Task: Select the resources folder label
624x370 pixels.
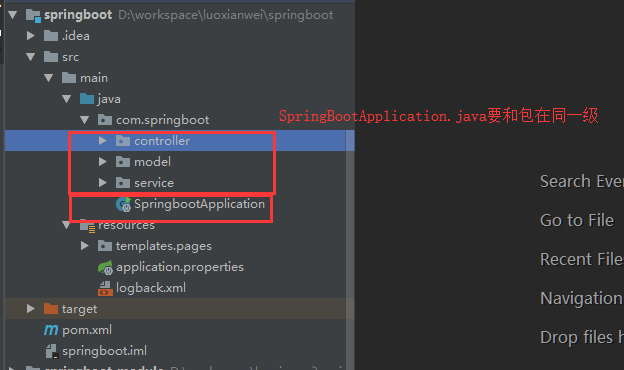Action: pos(127,226)
